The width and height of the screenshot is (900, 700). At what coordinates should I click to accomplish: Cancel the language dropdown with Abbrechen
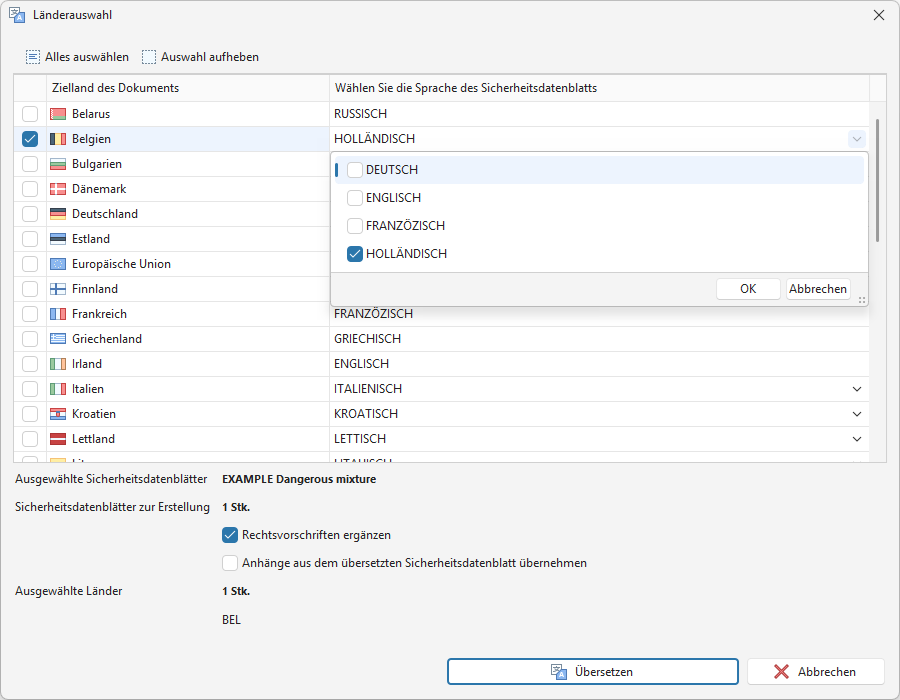[817, 289]
